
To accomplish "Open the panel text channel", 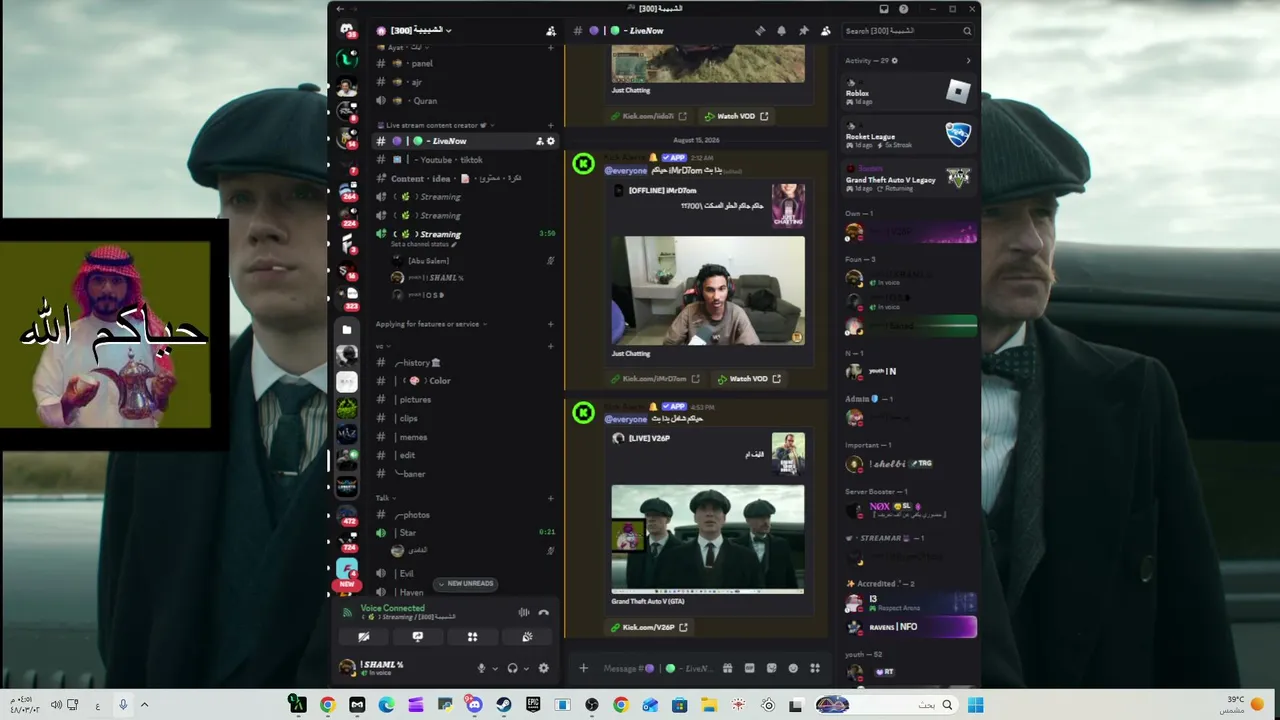I will point(464,63).
